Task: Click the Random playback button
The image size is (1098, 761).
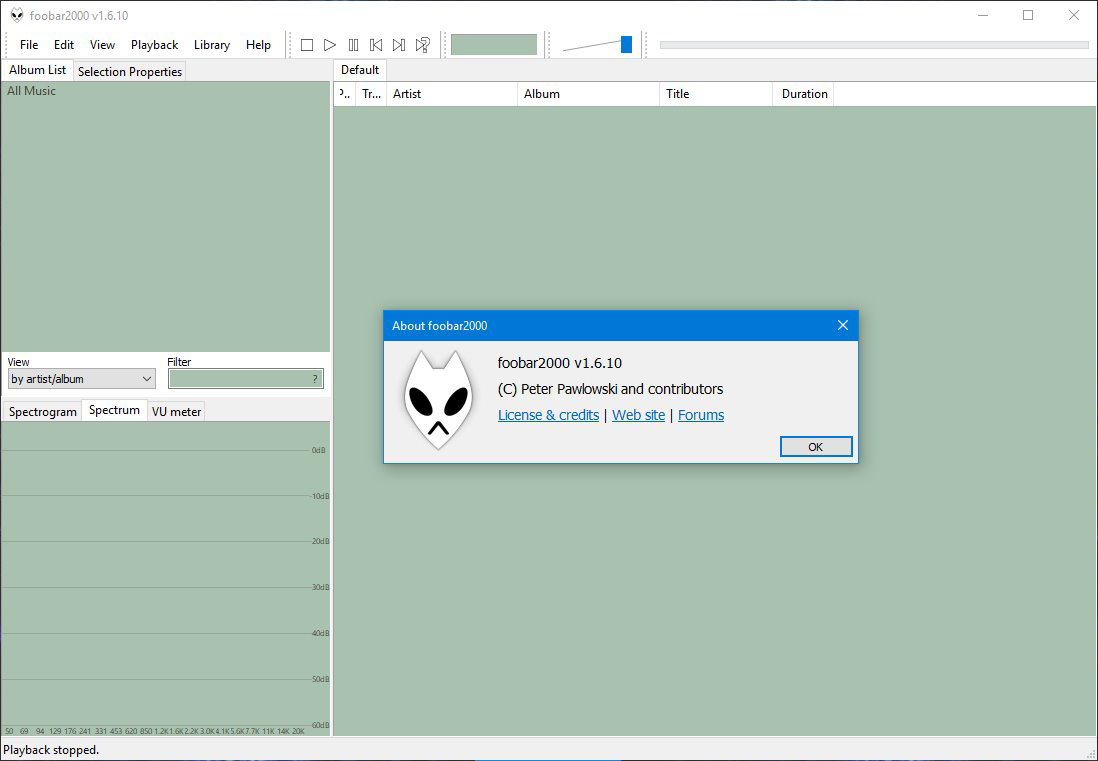Action: click(x=422, y=45)
